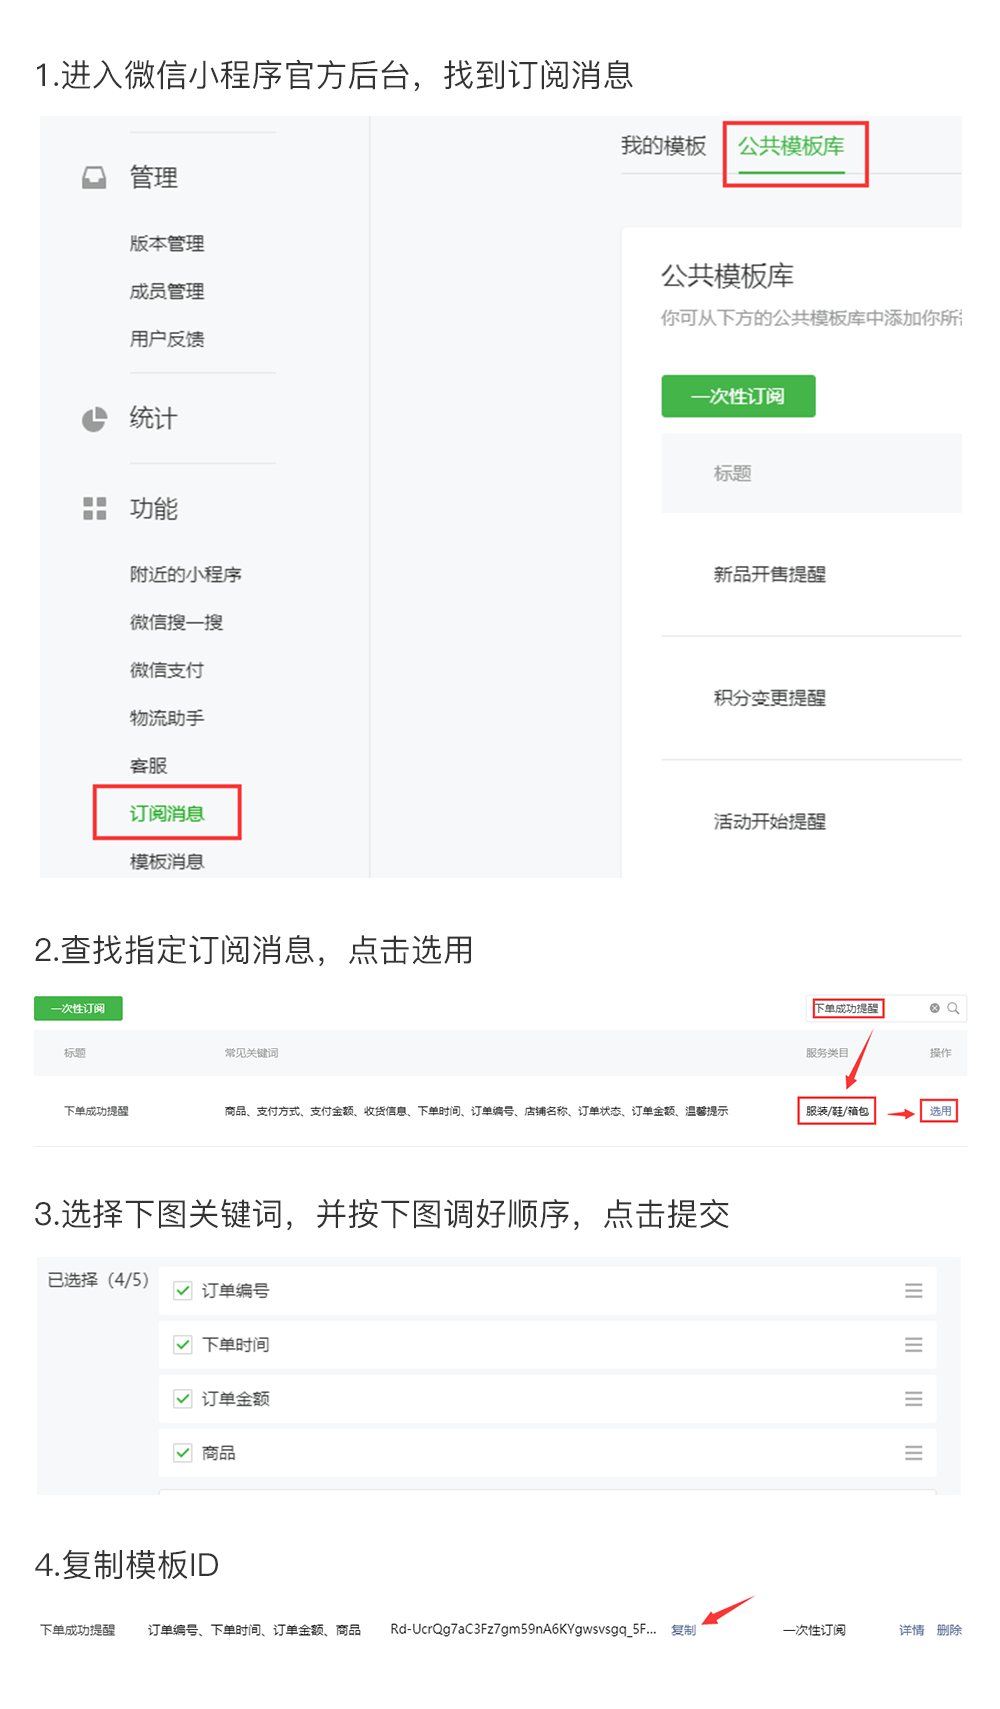Click the search magnifier icon
The height and width of the screenshot is (1709, 1000).
pos(953,1008)
